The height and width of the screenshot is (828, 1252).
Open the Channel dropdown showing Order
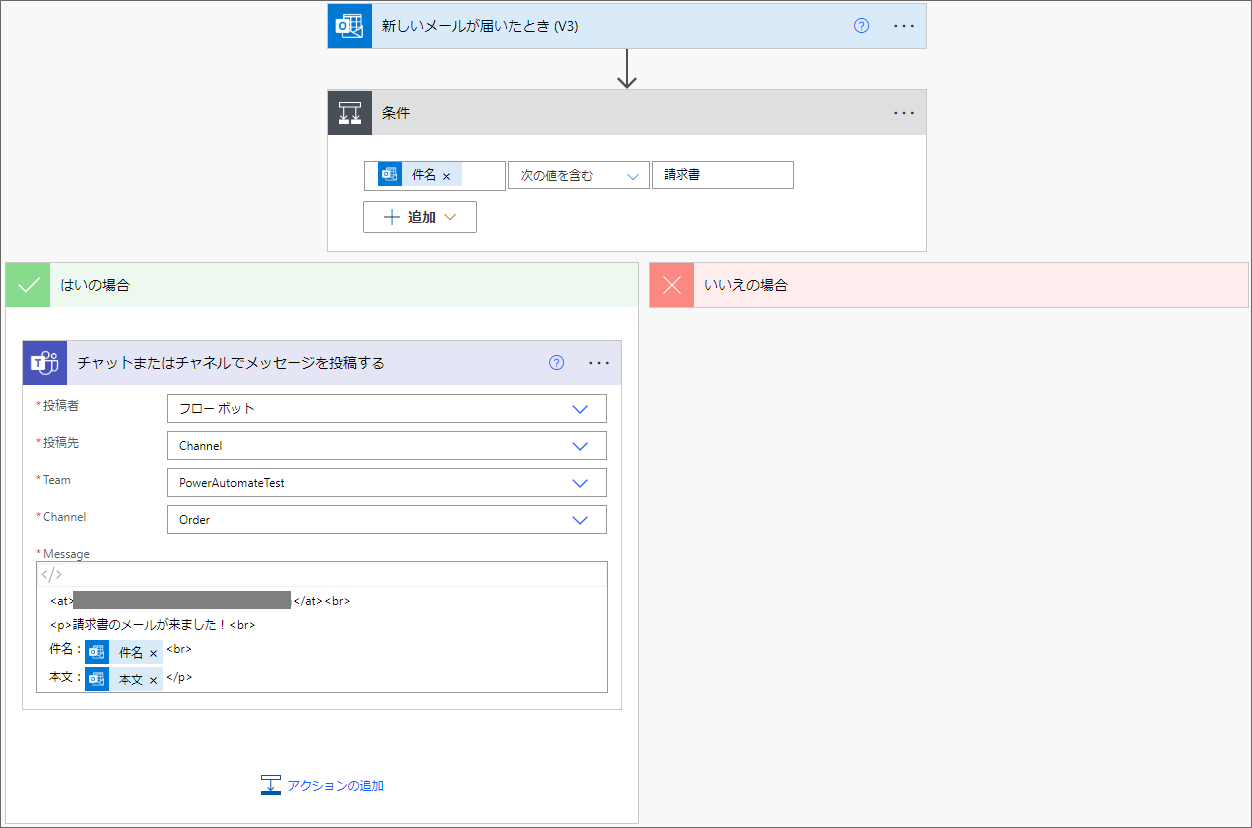click(x=387, y=519)
